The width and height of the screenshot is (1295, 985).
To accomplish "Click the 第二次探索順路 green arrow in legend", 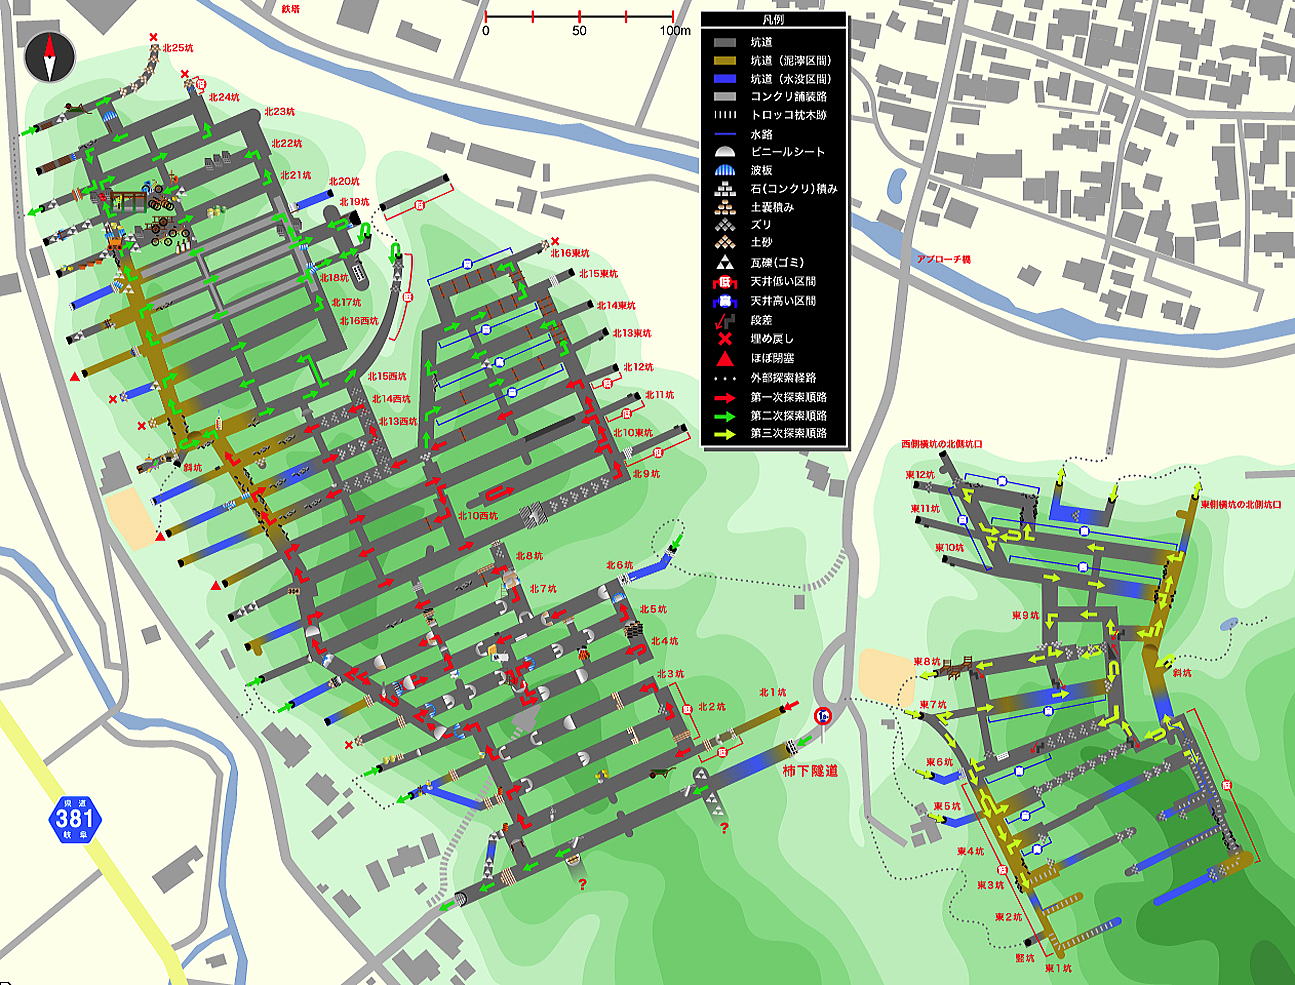I will pos(725,416).
